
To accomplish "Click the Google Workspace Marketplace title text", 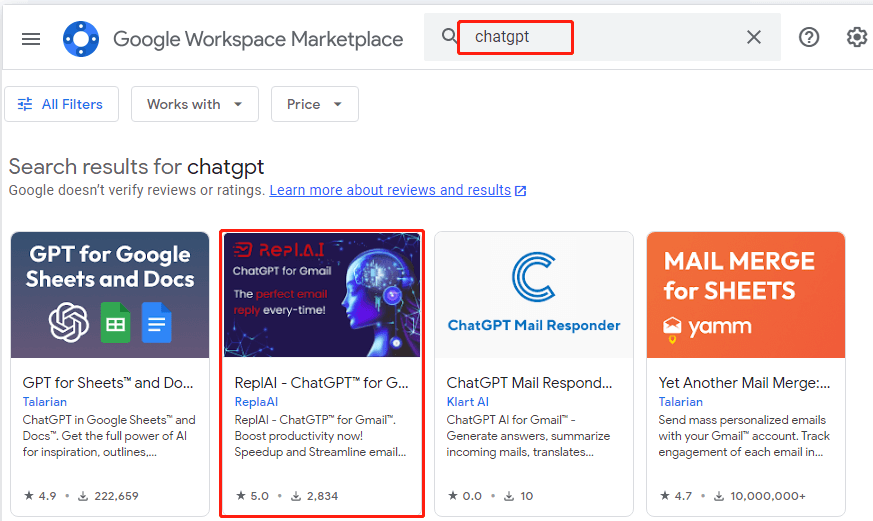I will (258, 40).
